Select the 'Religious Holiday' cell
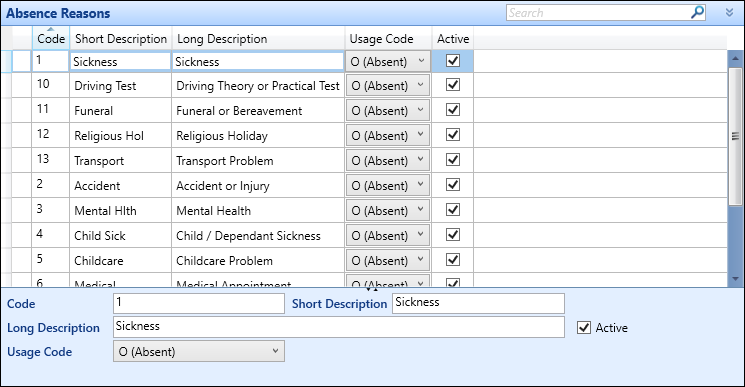The height and width of the screenshot is (387, 745). coord(258,135)
